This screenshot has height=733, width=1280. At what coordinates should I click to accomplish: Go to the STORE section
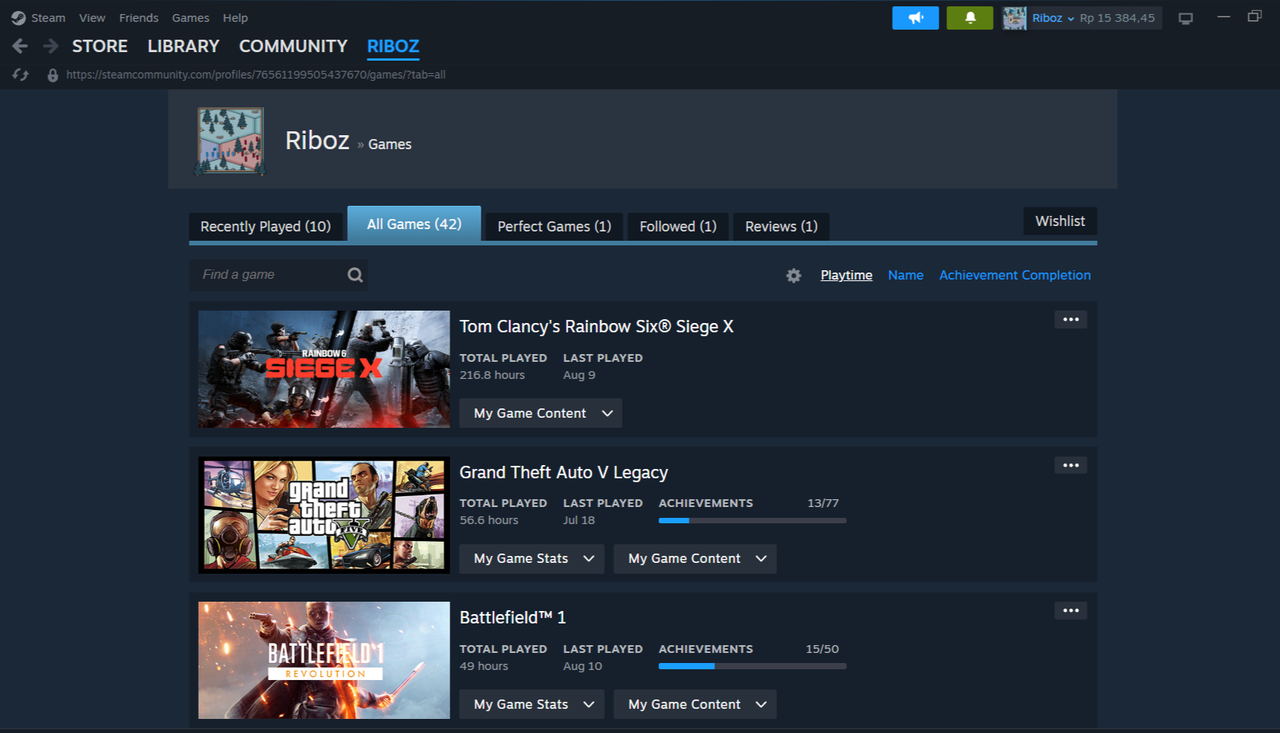(100, 46)
